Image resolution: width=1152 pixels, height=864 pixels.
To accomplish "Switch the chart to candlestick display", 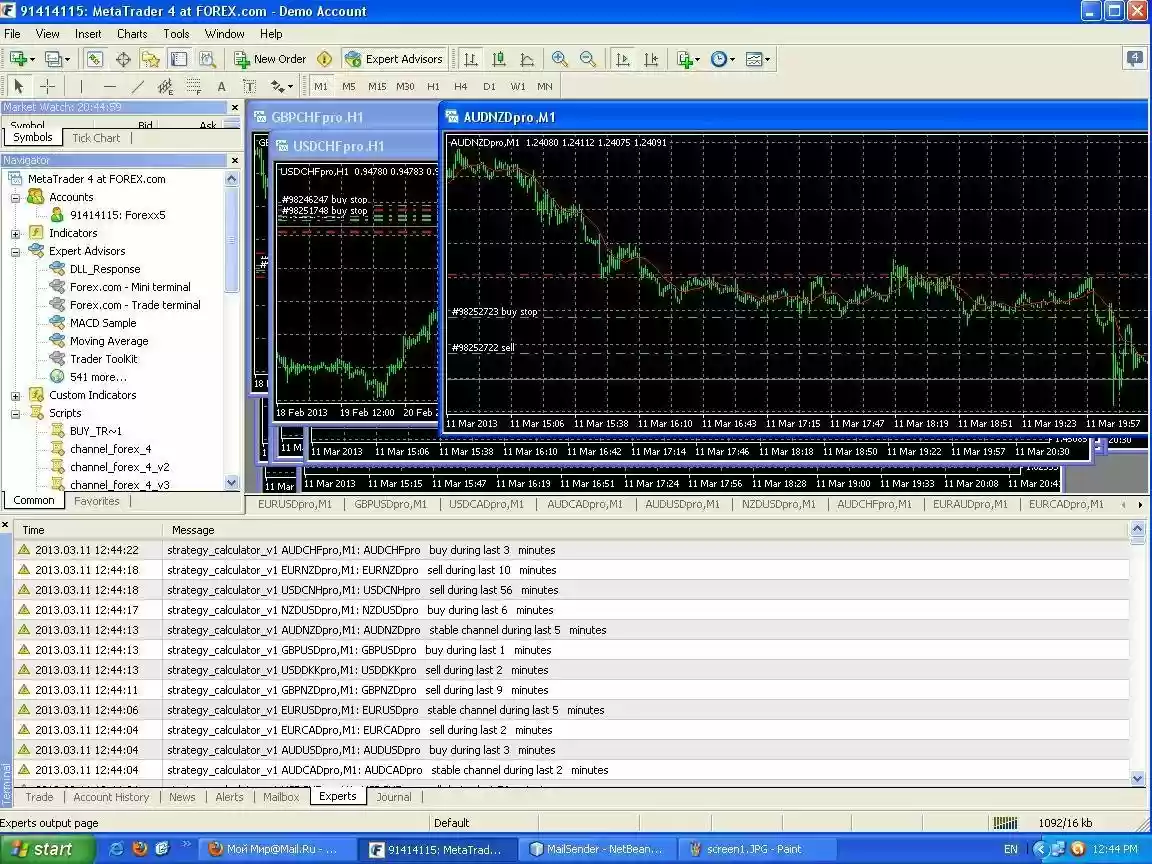I will coord(498,59).
